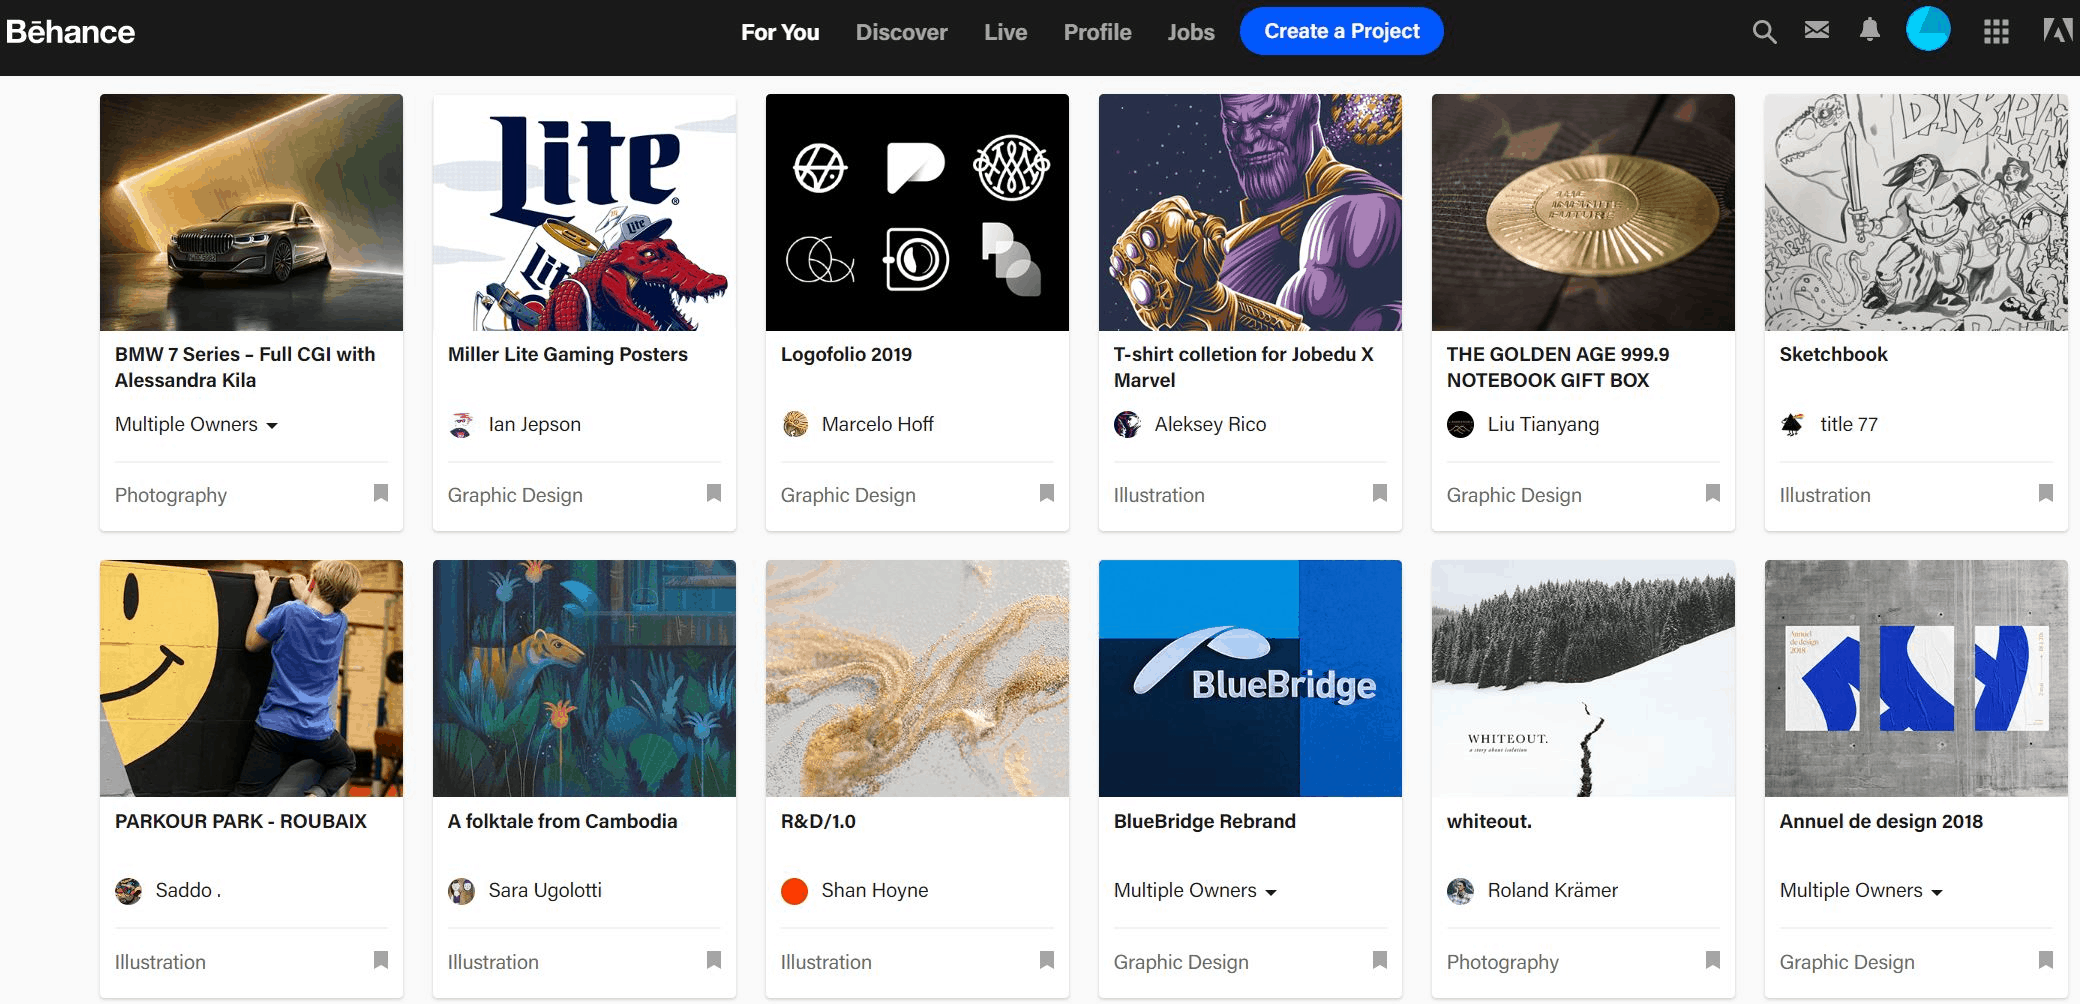2080x1004 pixels.
Task: Open the user profile avatar
Action: click(1928, 28)
